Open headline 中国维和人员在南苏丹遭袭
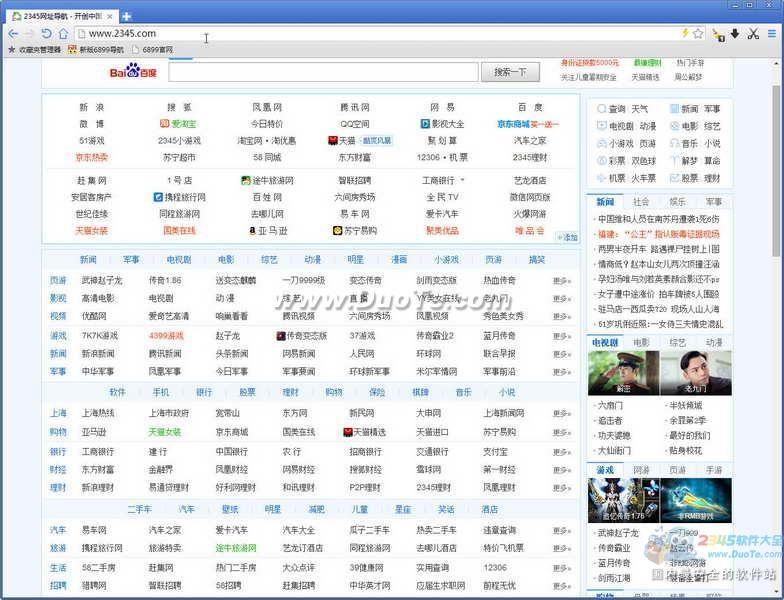This screenshot has height=600, width=784. pyautogui.click(x=659, y=219)
